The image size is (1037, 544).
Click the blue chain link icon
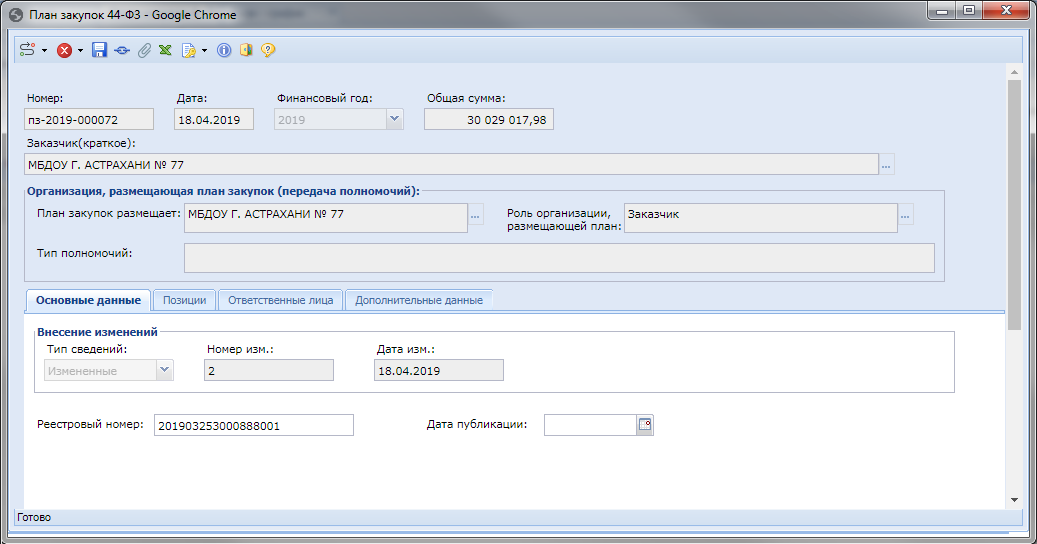122,50
